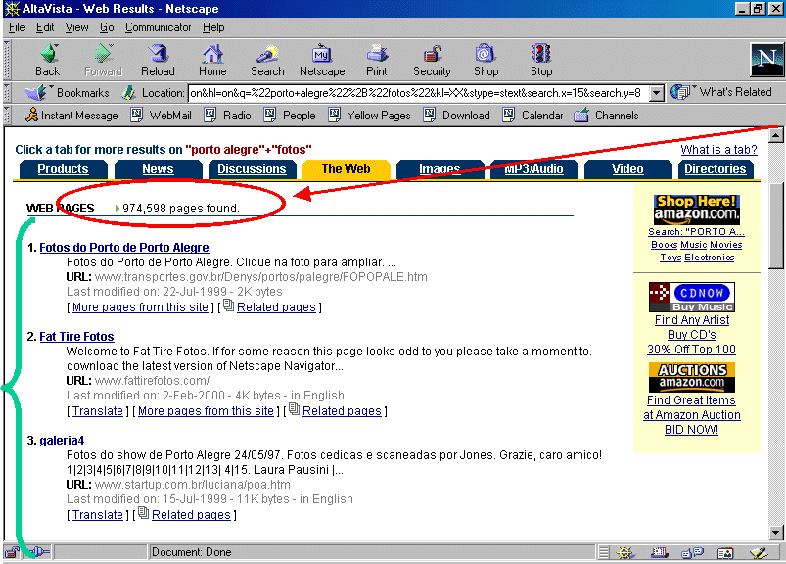The image size is (786, 564).
Task: Switch to the Video tab
Action: pyautogui.click(x=628, y=169)
